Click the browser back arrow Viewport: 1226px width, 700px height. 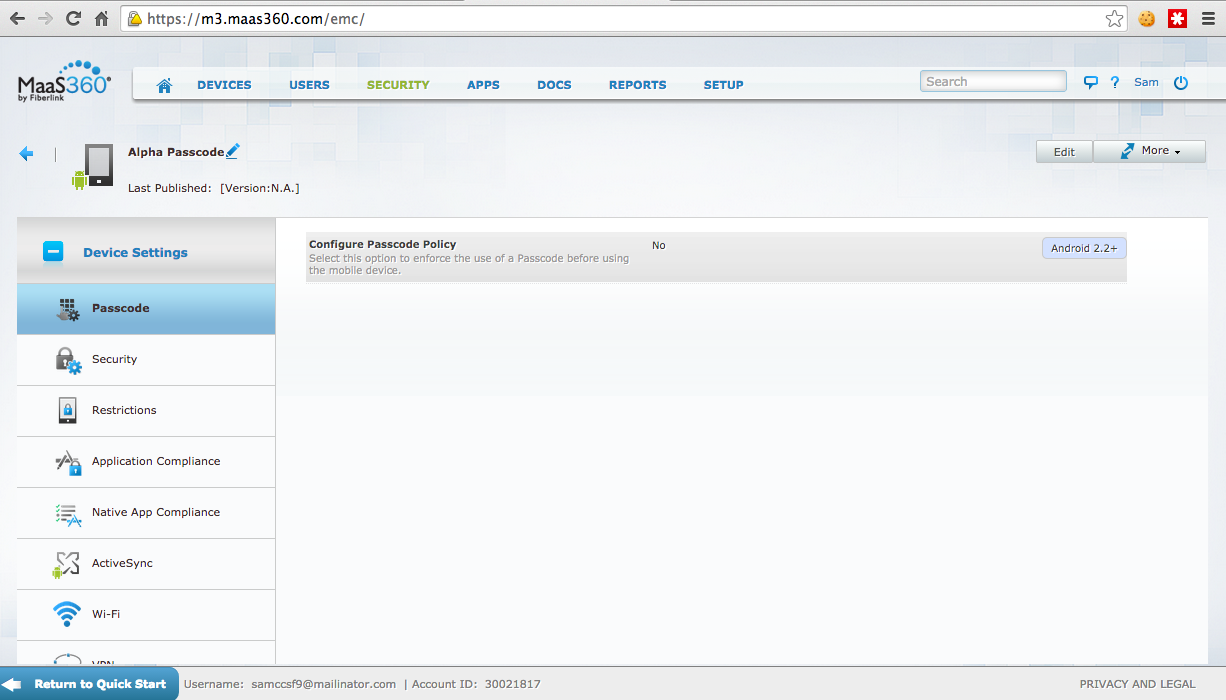click(17, 18)
